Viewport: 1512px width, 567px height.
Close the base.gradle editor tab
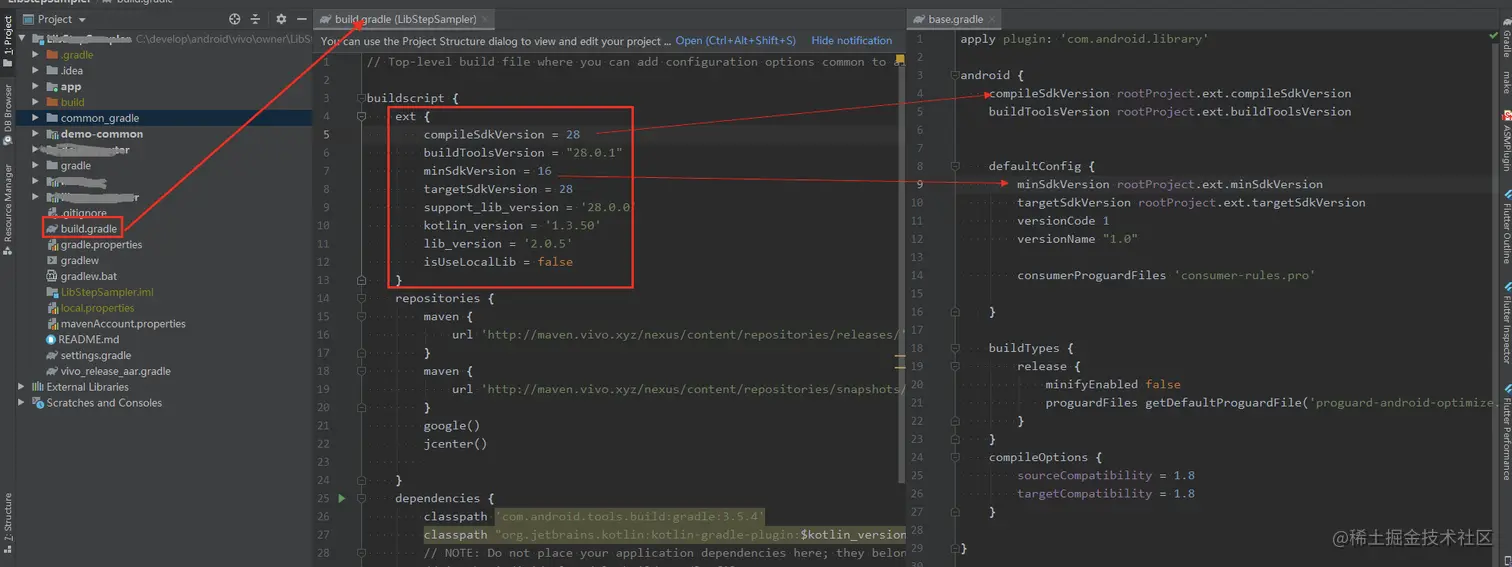(x=993, y=19)
